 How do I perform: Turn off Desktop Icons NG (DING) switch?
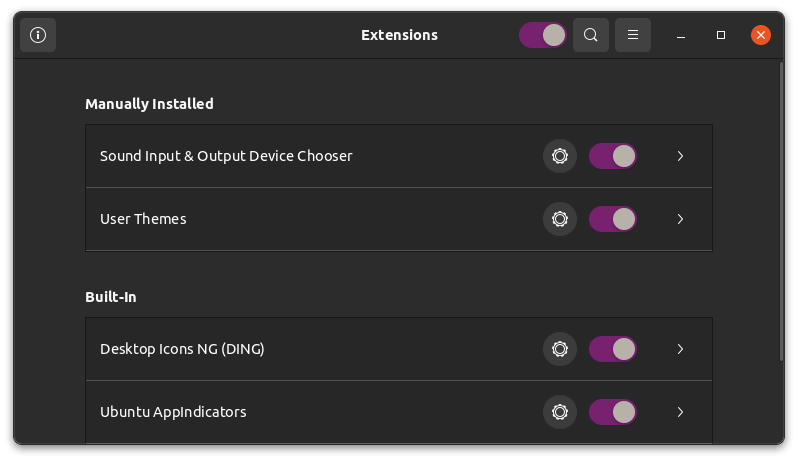613,349
